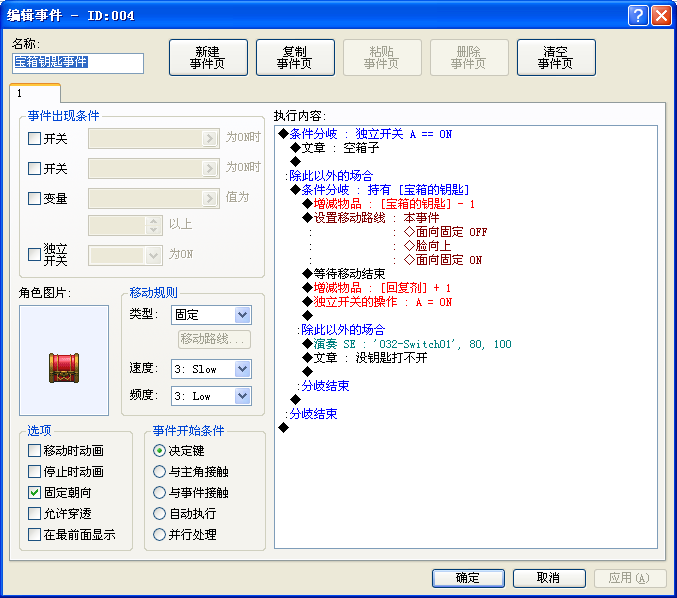Select the 自动执行 trigger radio button
This screenshot has width=677, height=598.
[159, 514]
